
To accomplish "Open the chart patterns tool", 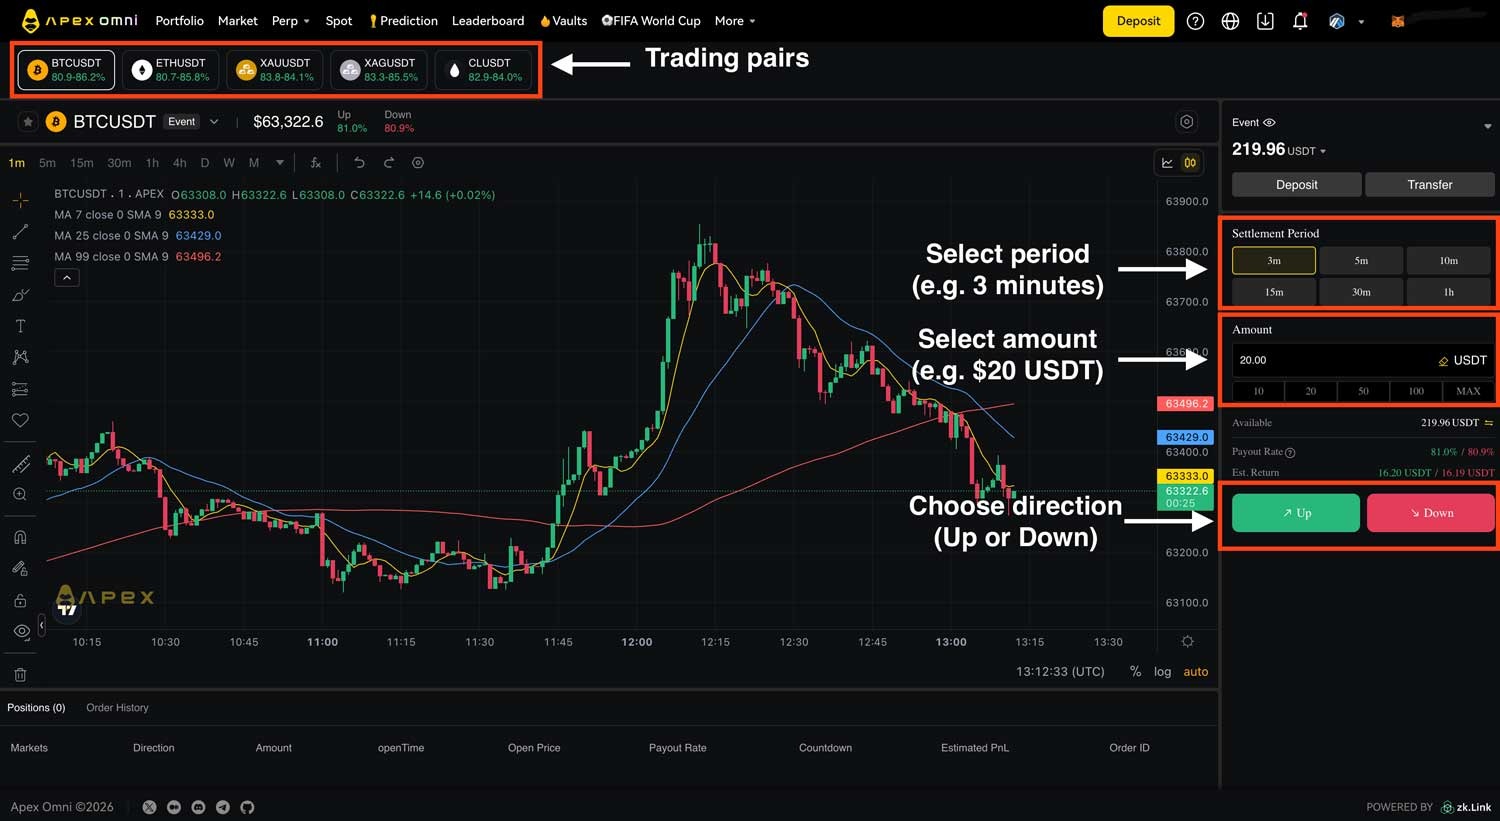I will point(20,357).
